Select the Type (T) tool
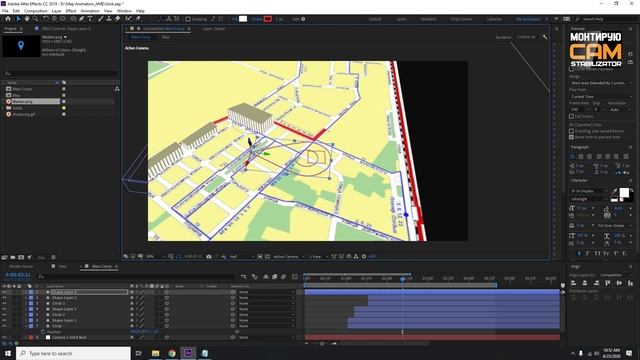Screen dimensions: 640x360 (x=90, y=19)
